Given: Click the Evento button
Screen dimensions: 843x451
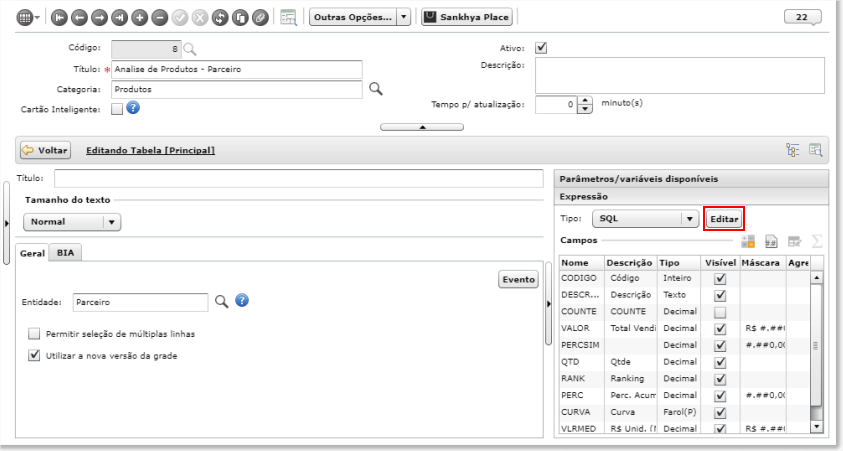Looking at the screenshot, I should [518, 280].
